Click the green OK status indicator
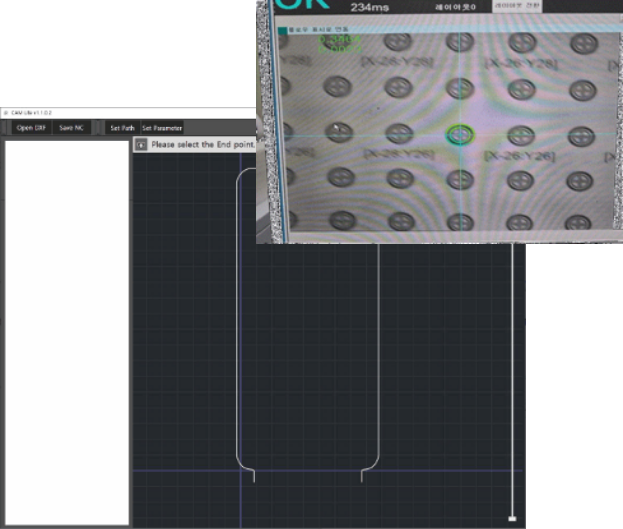Image resolution: width=623 pixels, height=529 pixels. click(x=290, y=8)
